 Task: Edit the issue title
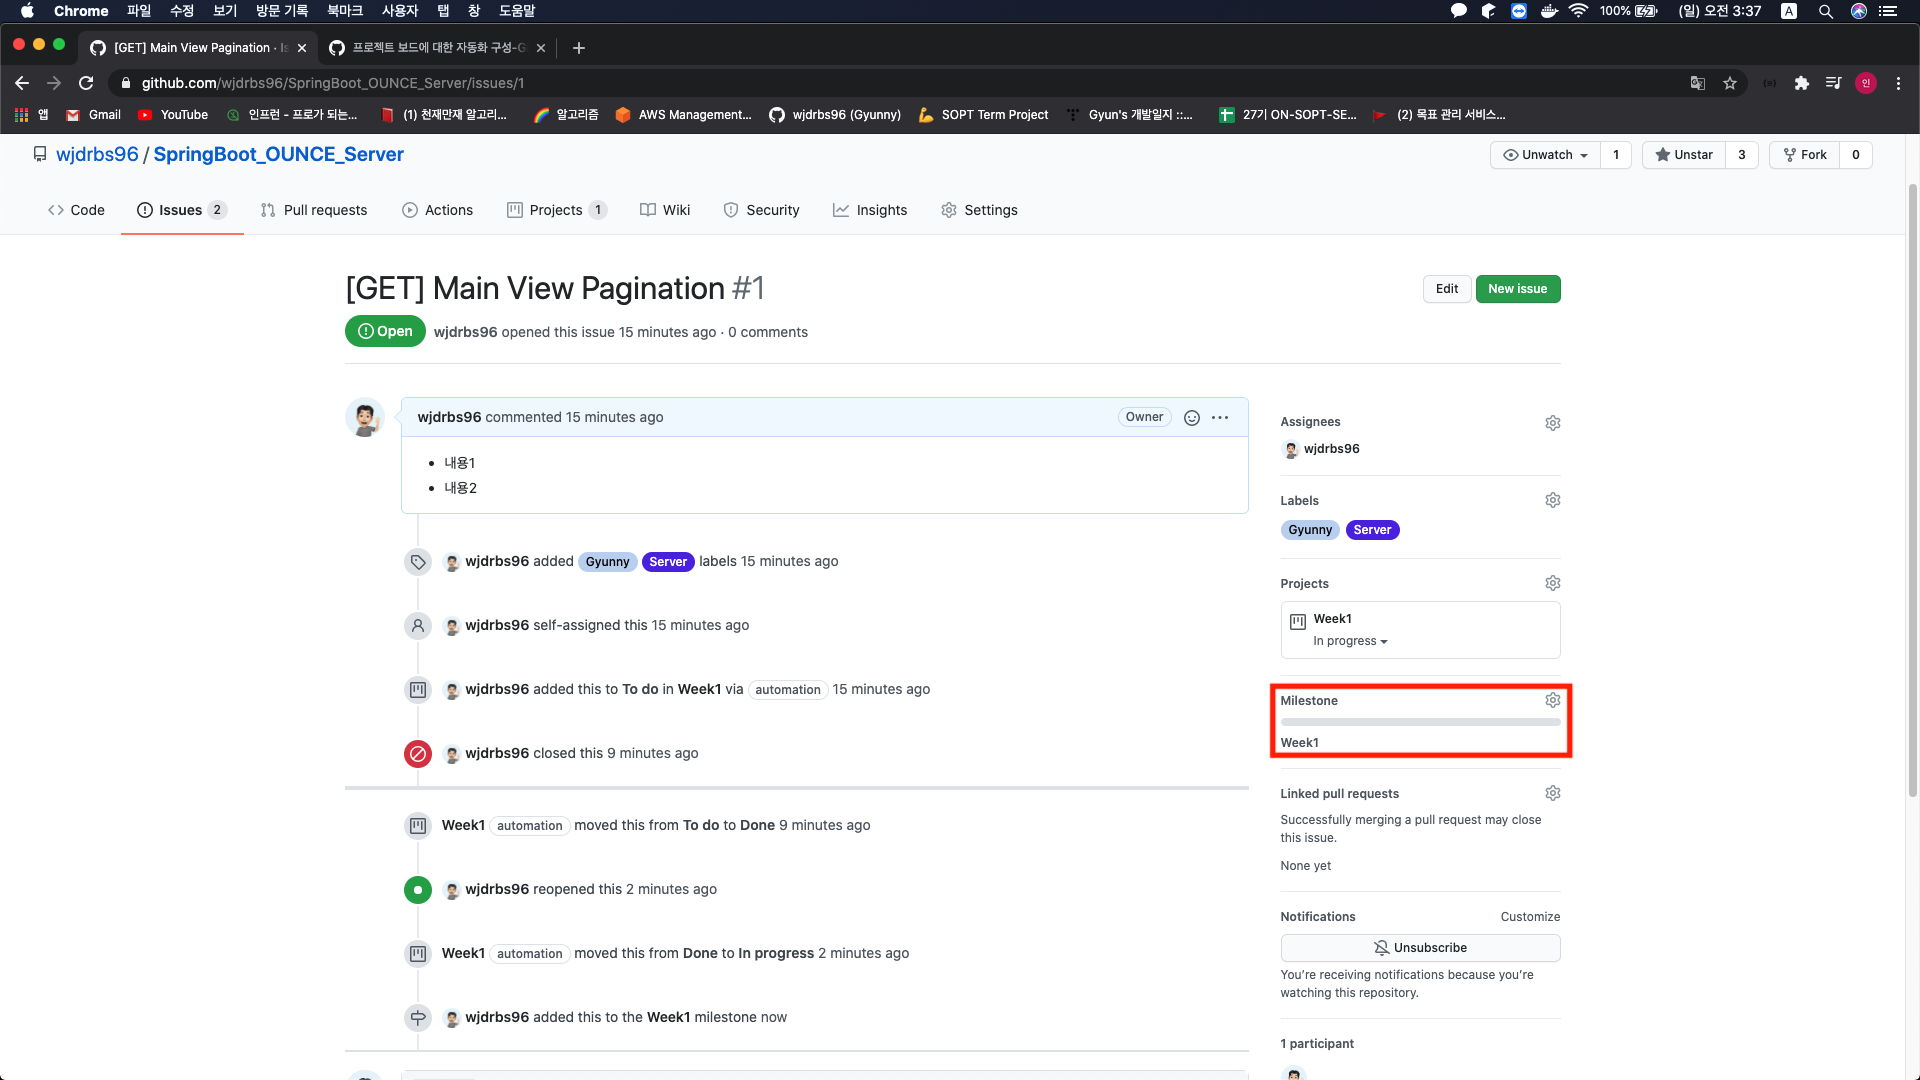pos(1446,289)
